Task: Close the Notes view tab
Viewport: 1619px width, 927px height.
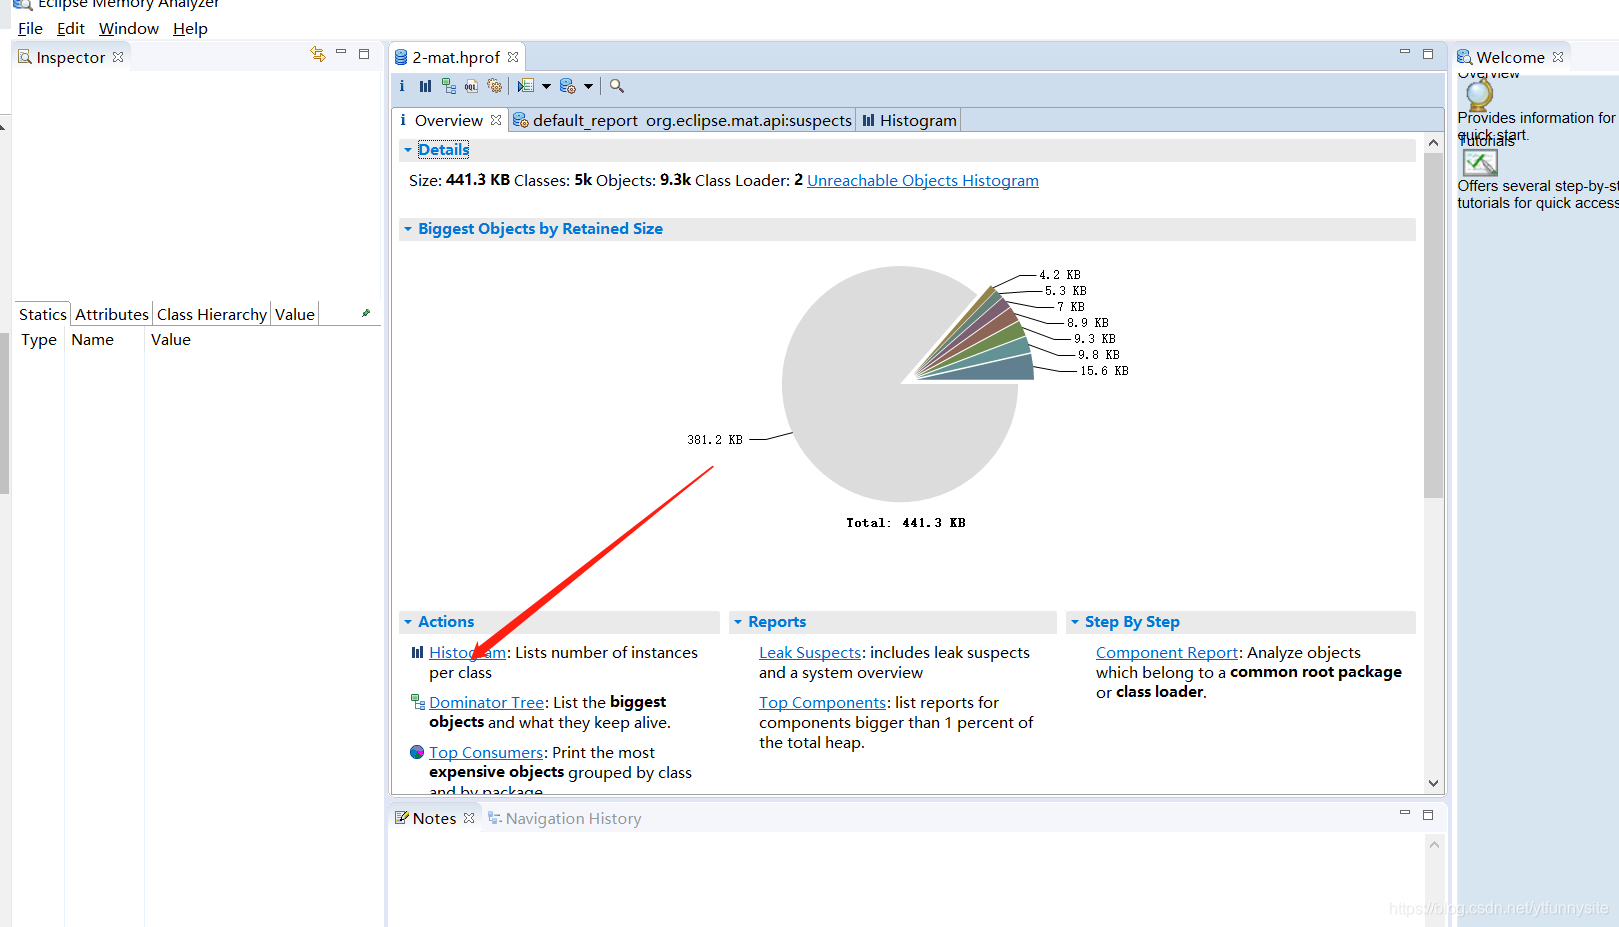Action: pos(469,818)
